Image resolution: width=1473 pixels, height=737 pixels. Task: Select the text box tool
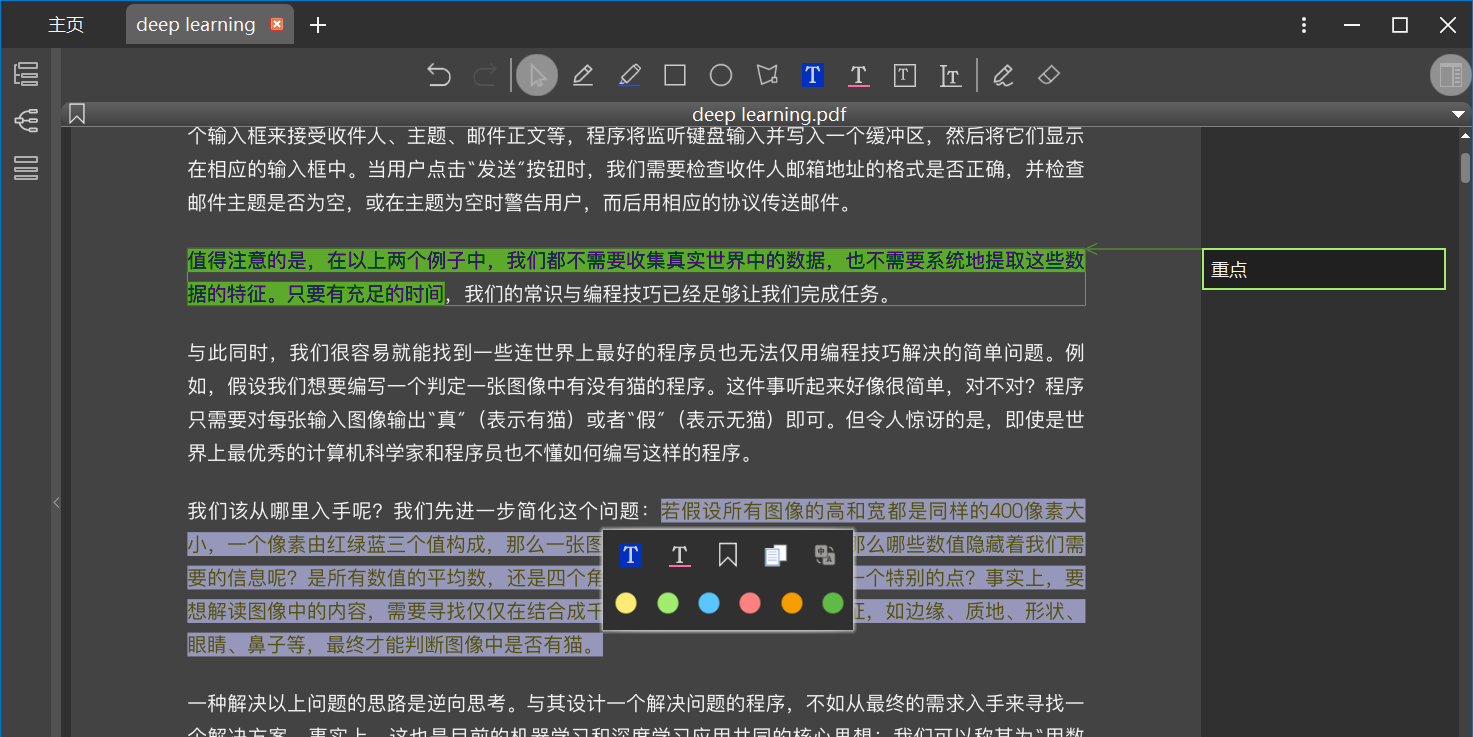point(905,75)
